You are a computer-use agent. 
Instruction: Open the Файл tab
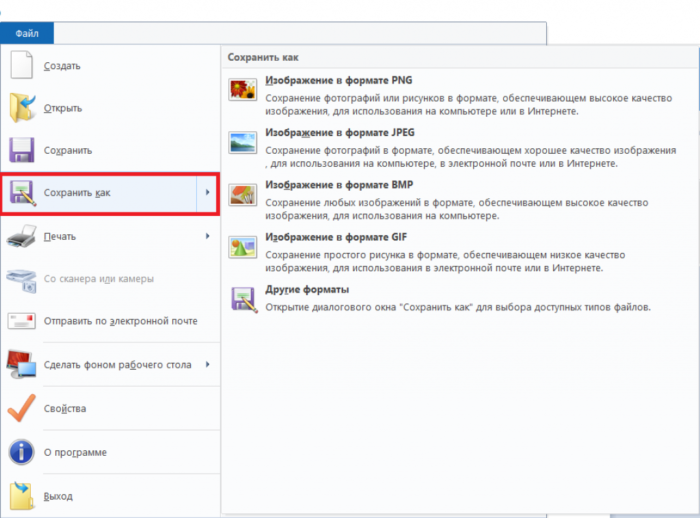point(27,32)
